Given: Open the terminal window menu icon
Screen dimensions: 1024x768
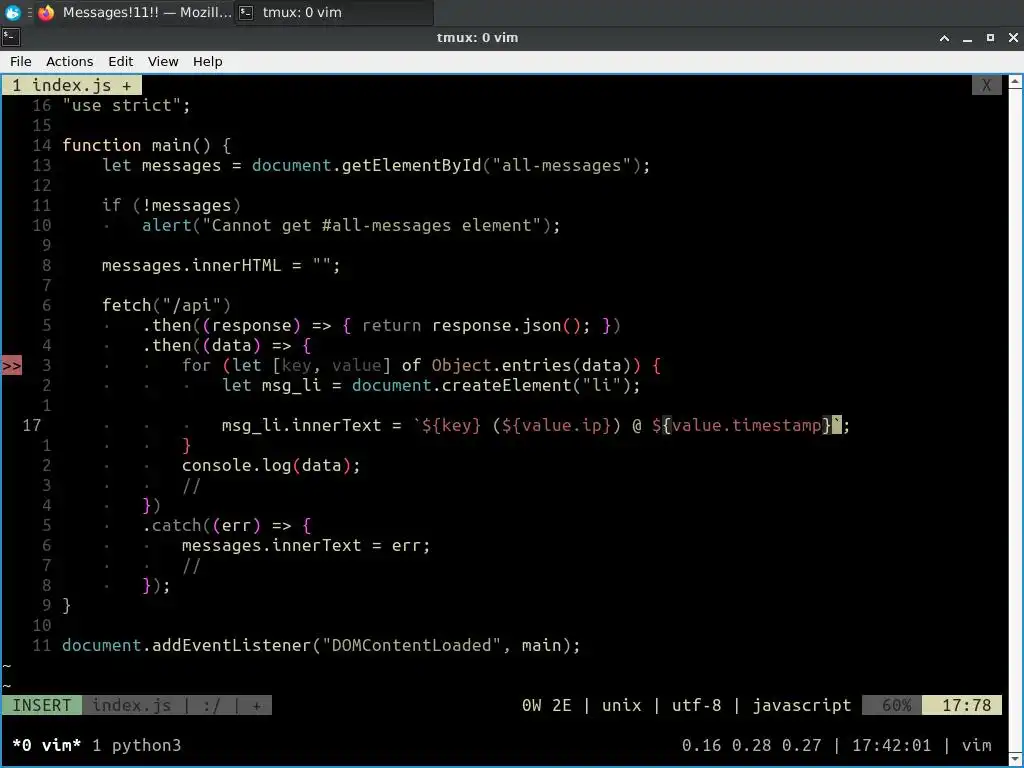Looking at the screenshot, I should [x=11, y=37].
